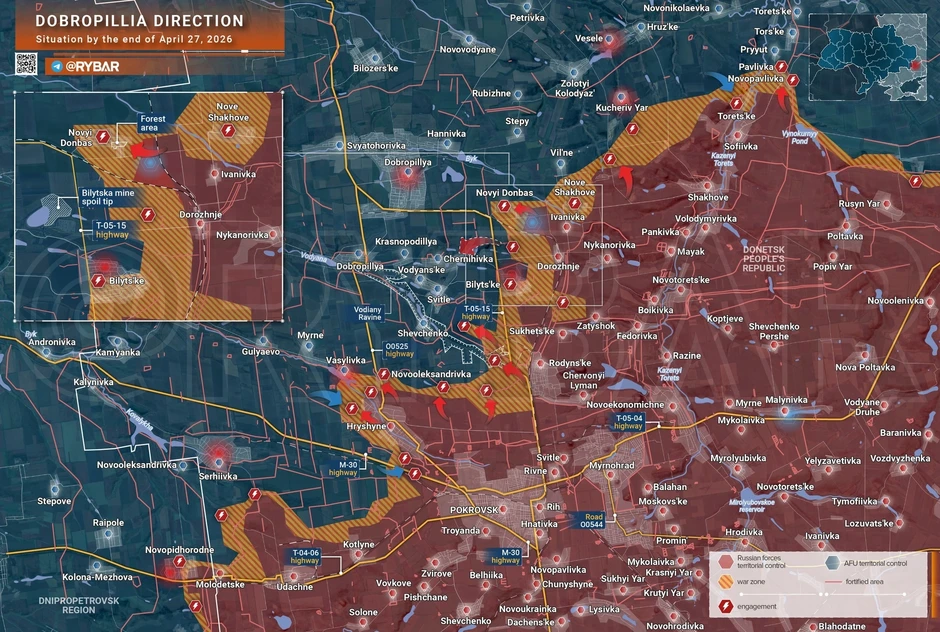Click the Myrnohrad city label
Viewport: 940px width, 632px height.
point(611,466)
